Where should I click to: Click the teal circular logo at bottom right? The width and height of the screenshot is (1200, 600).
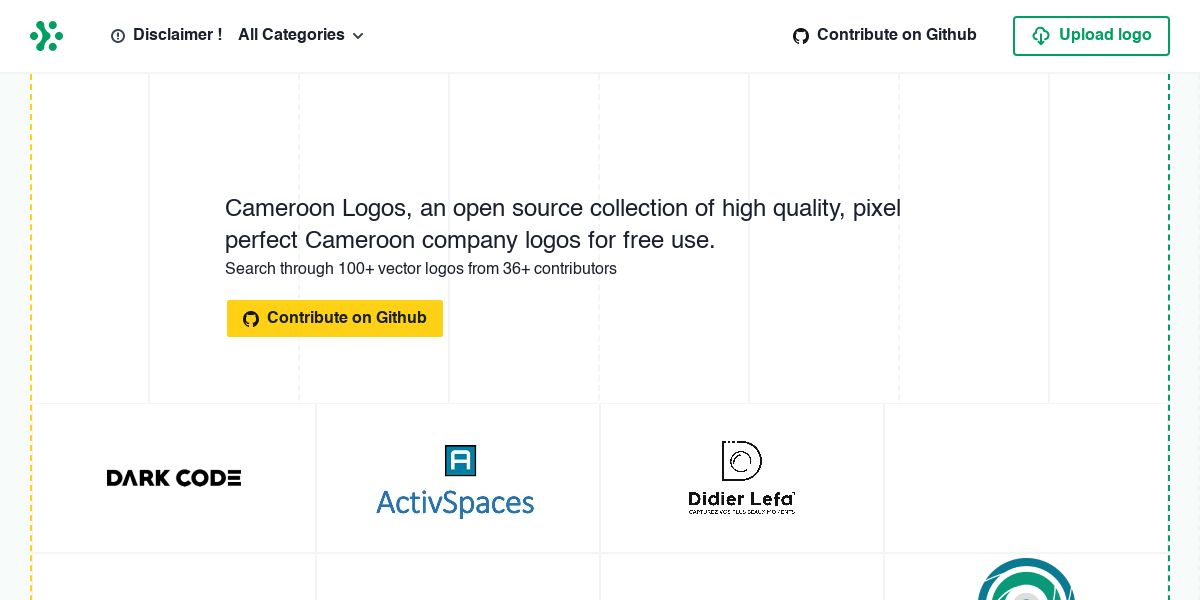pyautogui.click(x=1026, y=582)
